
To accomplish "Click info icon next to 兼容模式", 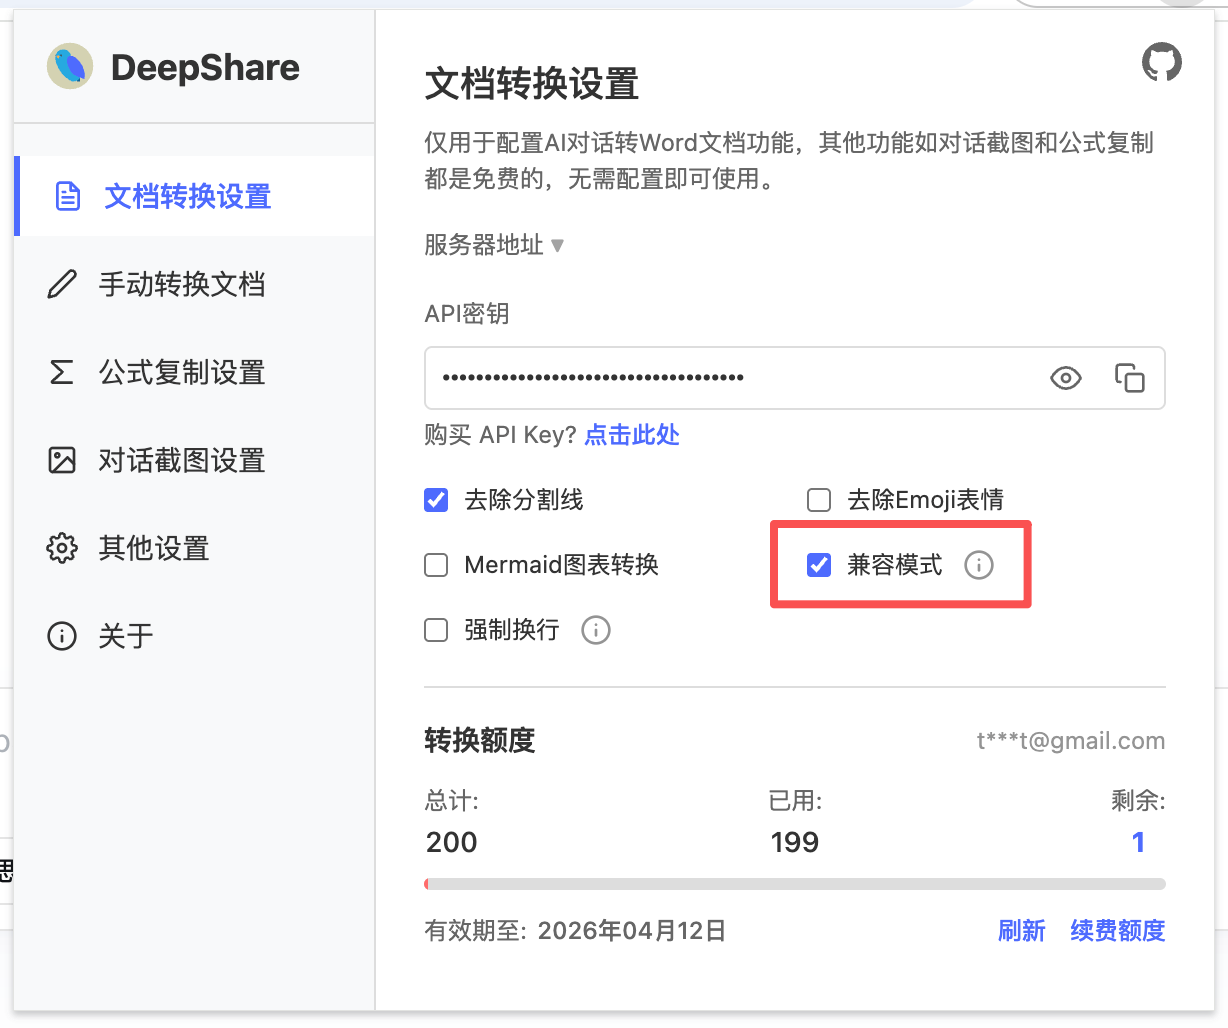I will tap(978, 565).
